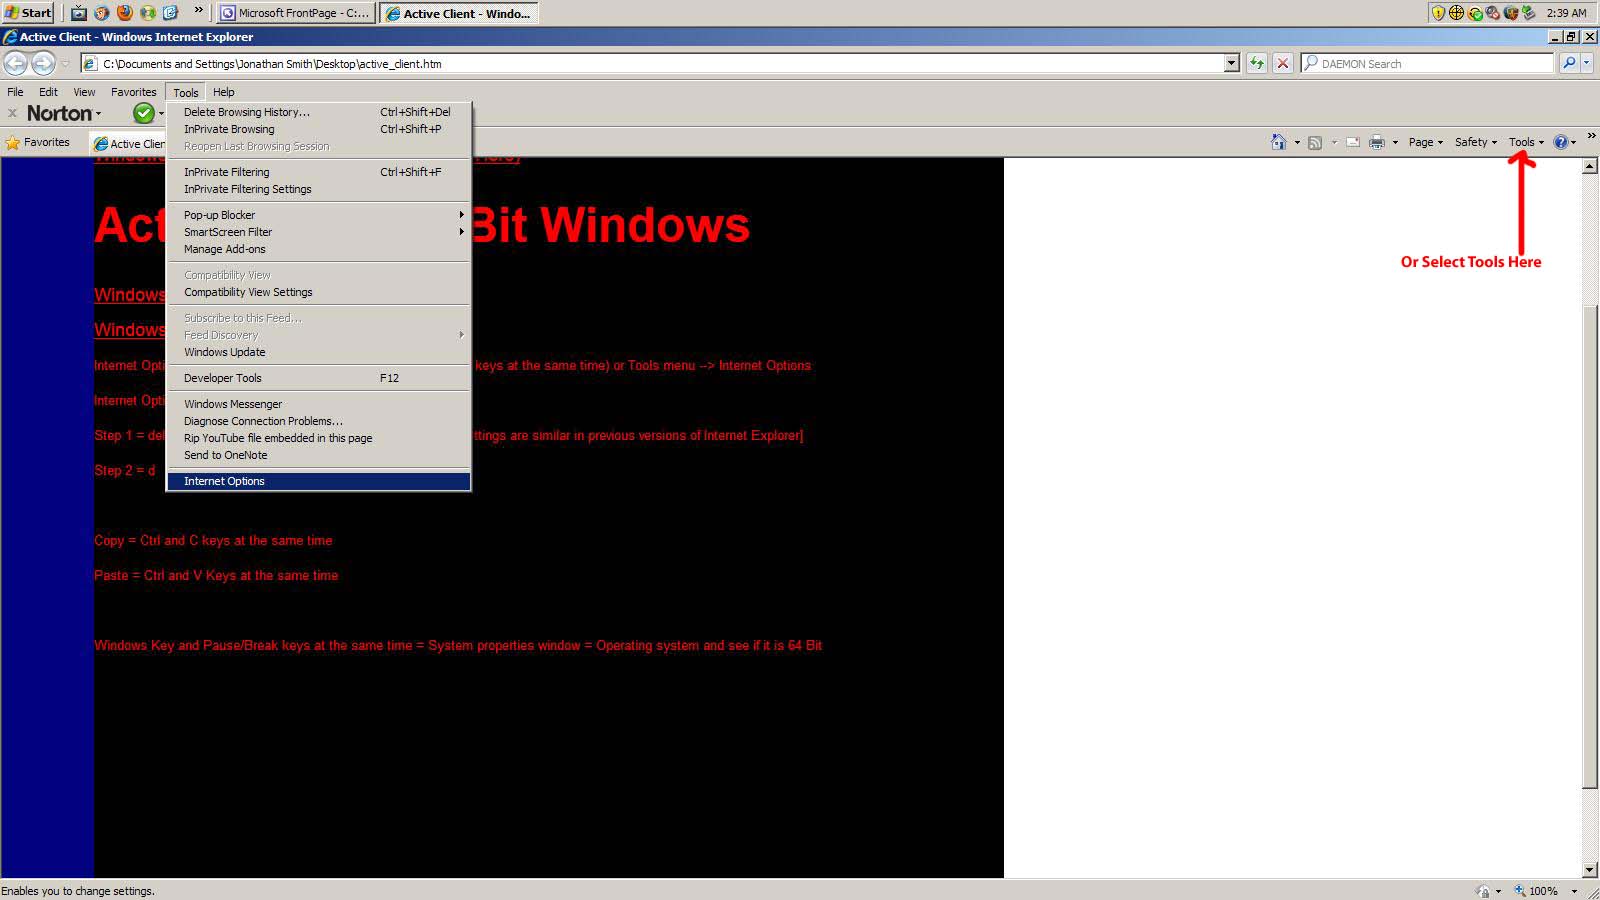Click the blue Help question mark icon

pos(1560,142)
